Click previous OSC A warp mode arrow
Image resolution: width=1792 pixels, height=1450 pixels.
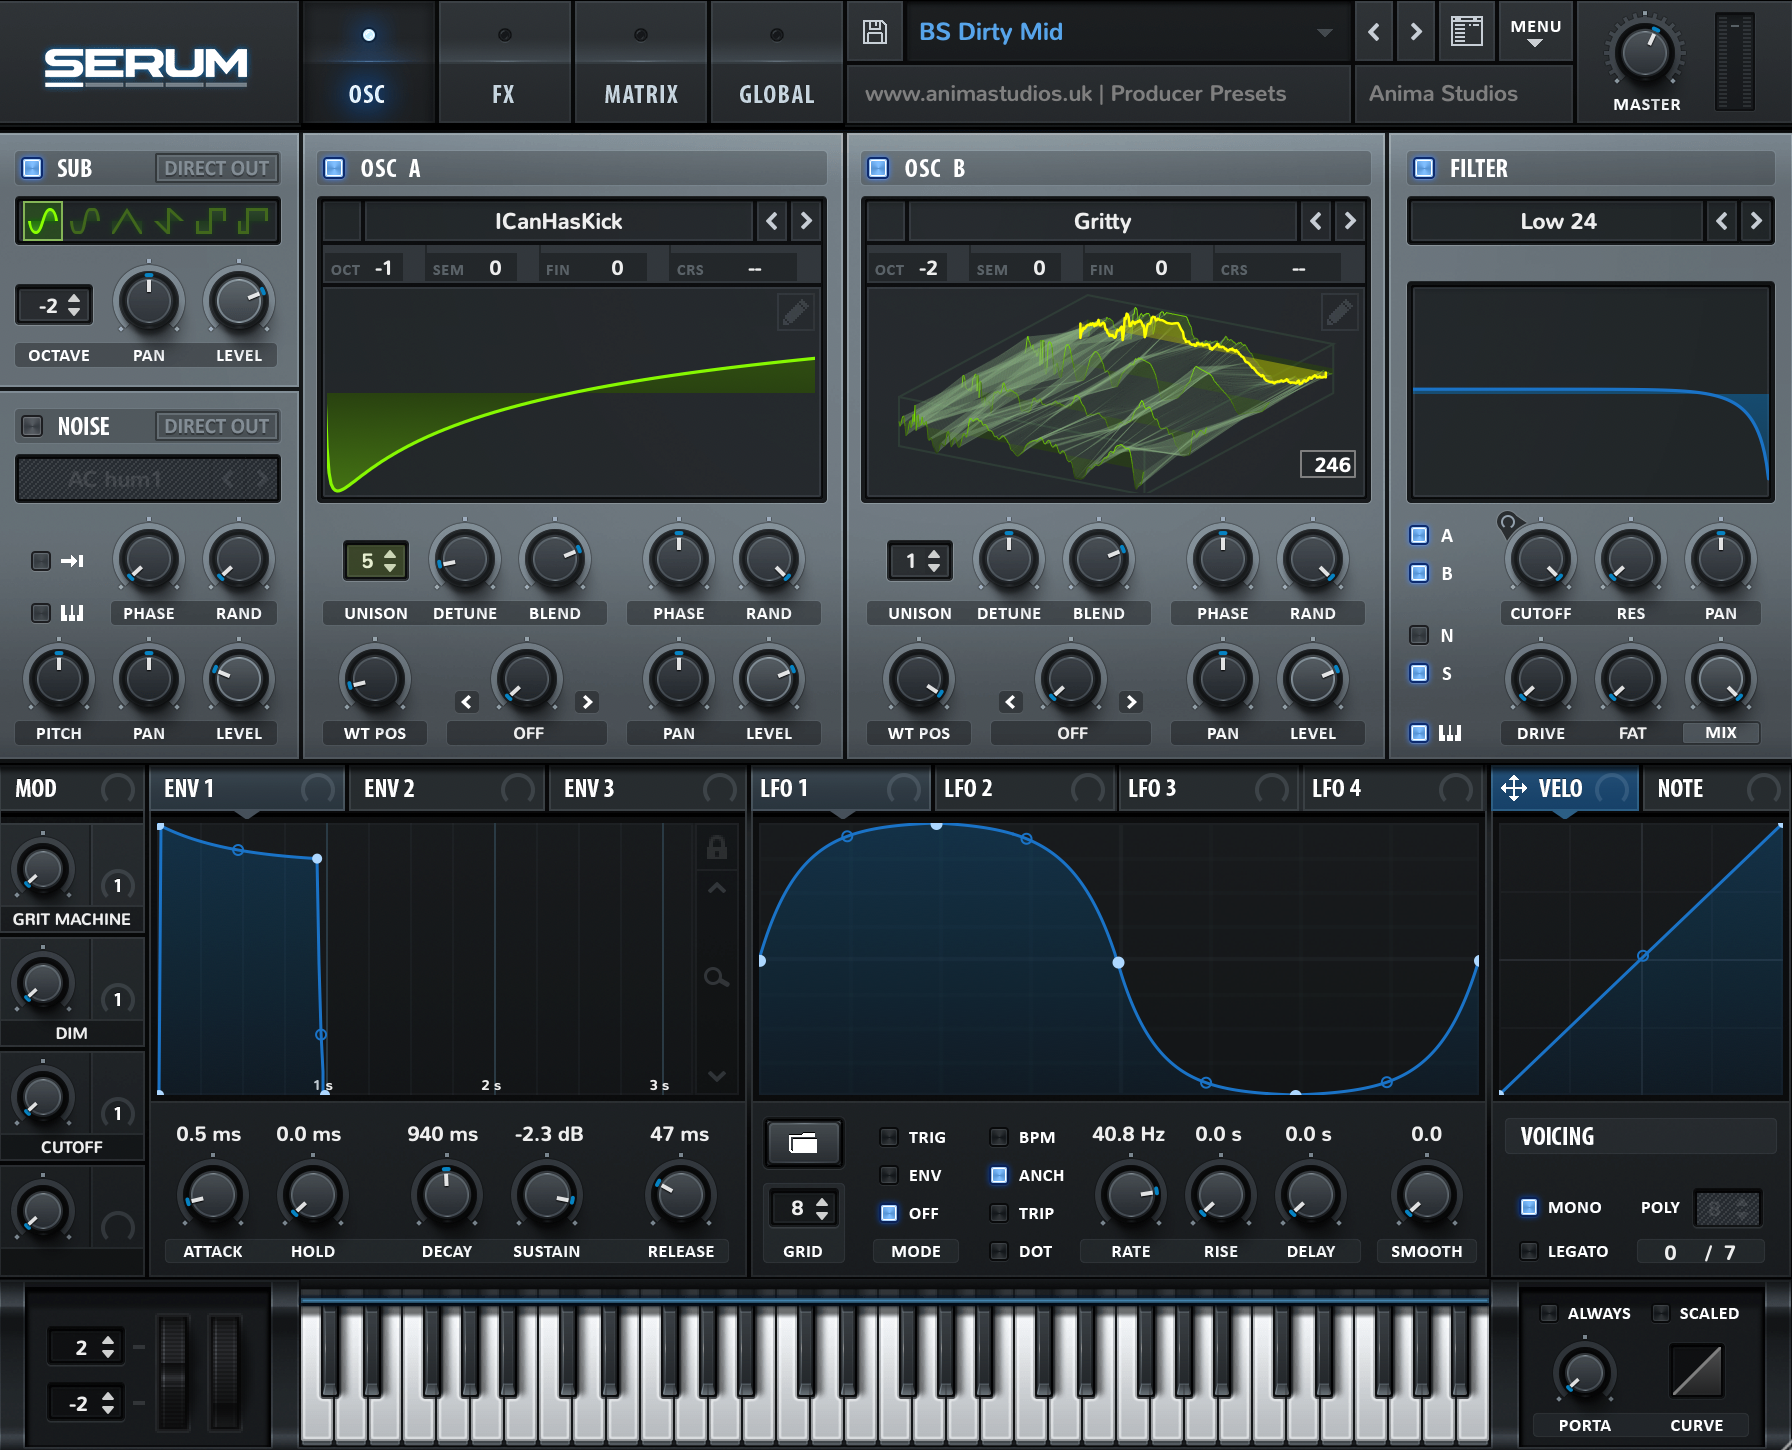pyautogui.click(x=467, y=702)
